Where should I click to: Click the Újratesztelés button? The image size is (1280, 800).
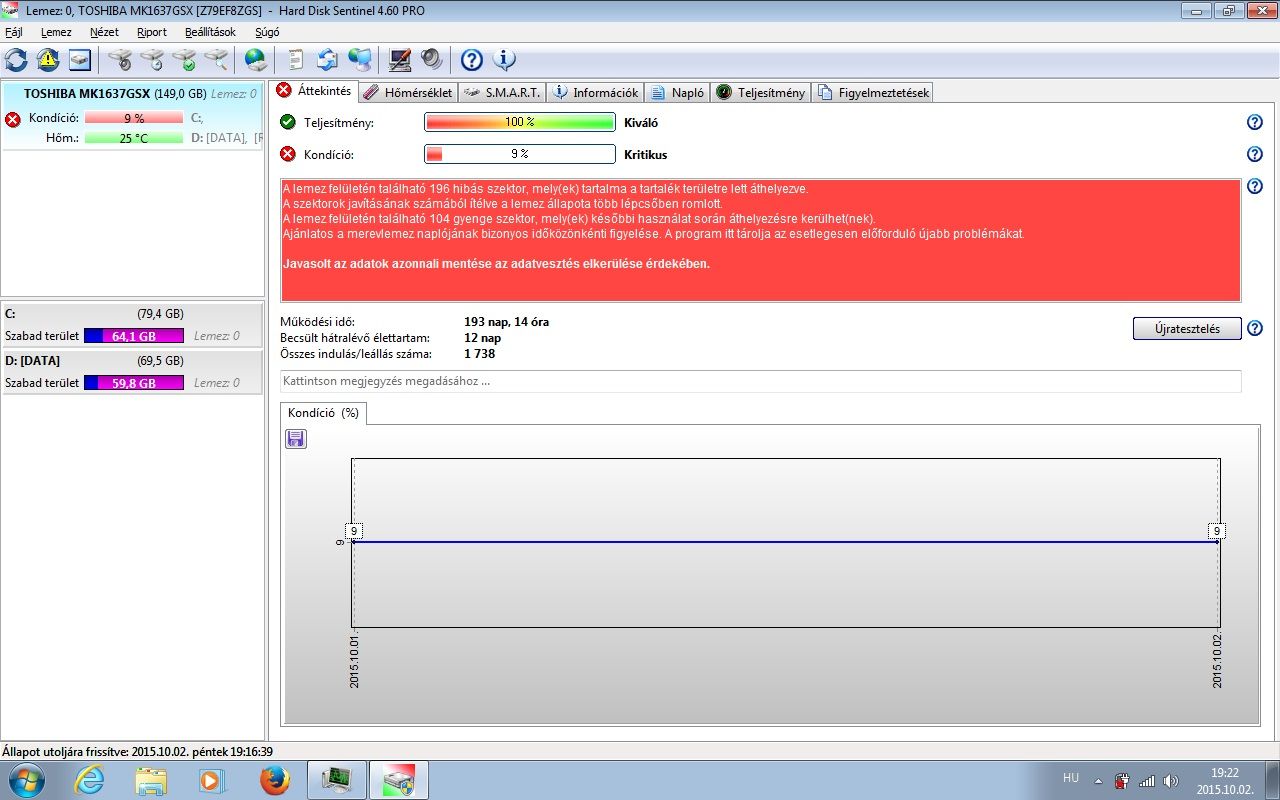pyautogui.click(x=1187, y=328)
